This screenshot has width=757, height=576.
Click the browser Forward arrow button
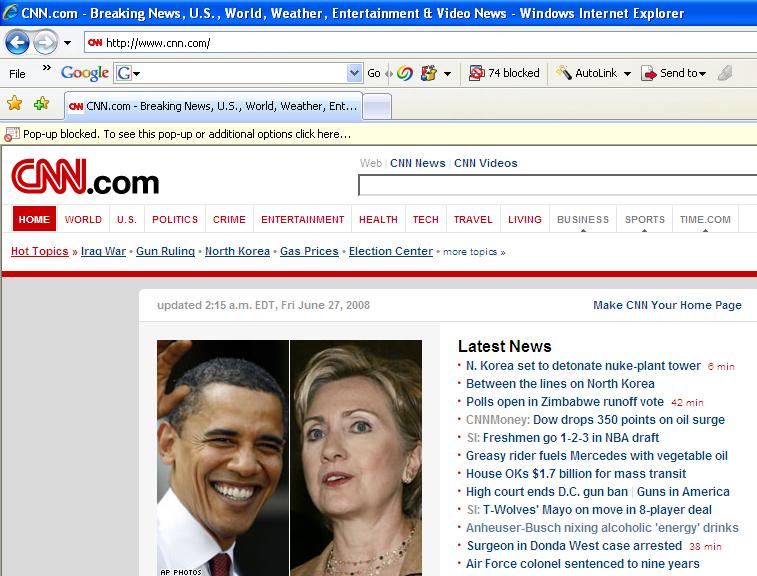(x=45, y=43)
